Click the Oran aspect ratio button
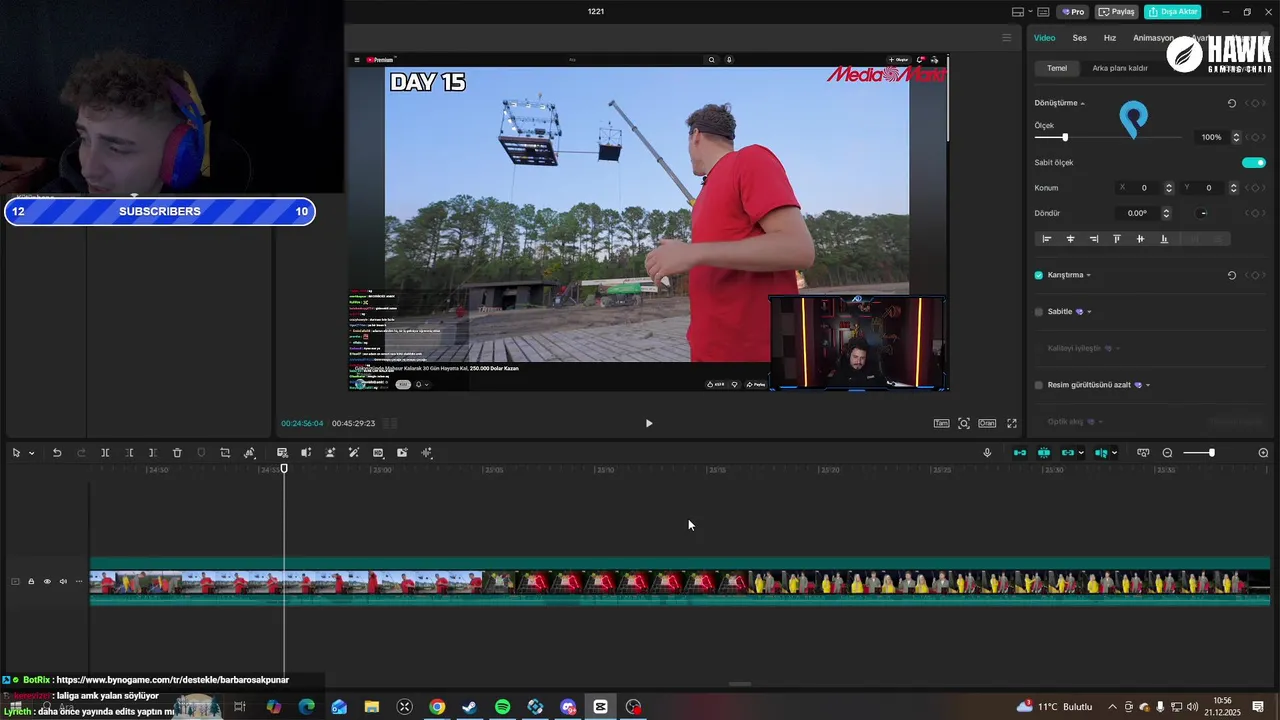Image resolution: width=1280 pixels, height=720 pixels. [987, 423]
